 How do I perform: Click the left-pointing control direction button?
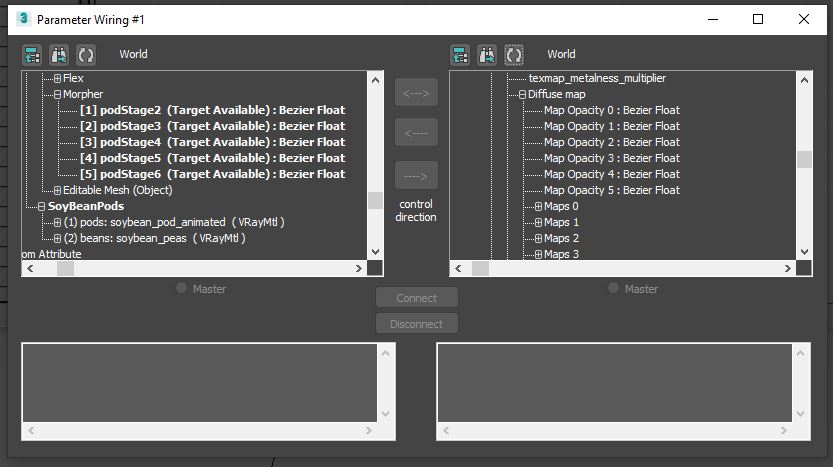pos(416,133)
